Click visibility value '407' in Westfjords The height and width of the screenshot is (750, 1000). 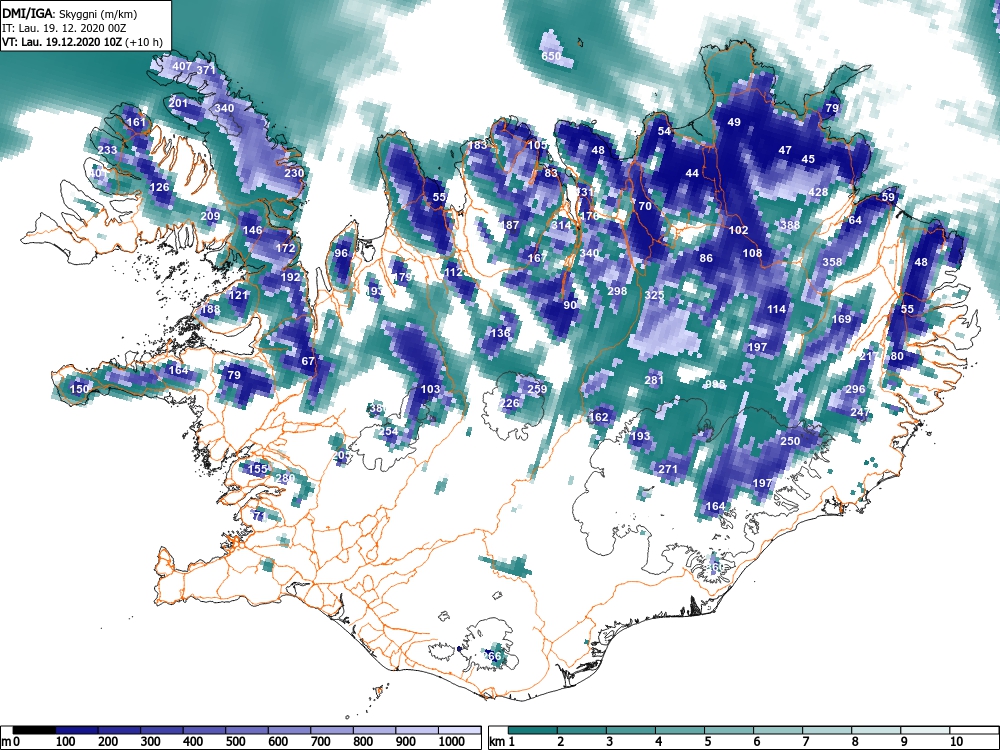click(x=182, y=66)
